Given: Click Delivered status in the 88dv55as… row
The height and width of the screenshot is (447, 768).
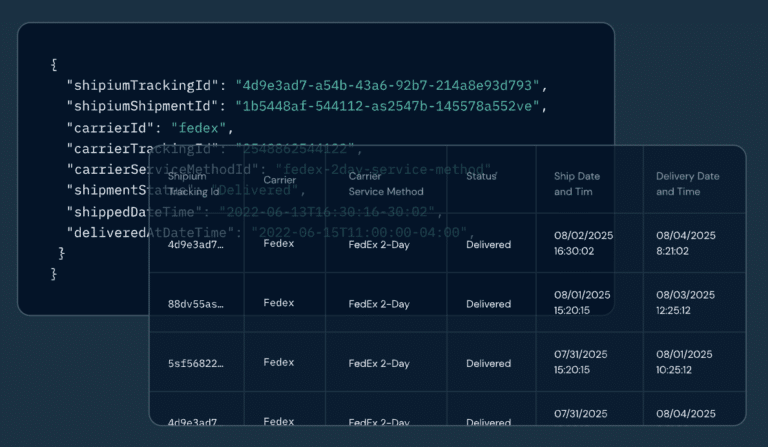Looking at the screenshot, I should click(488, 304).
